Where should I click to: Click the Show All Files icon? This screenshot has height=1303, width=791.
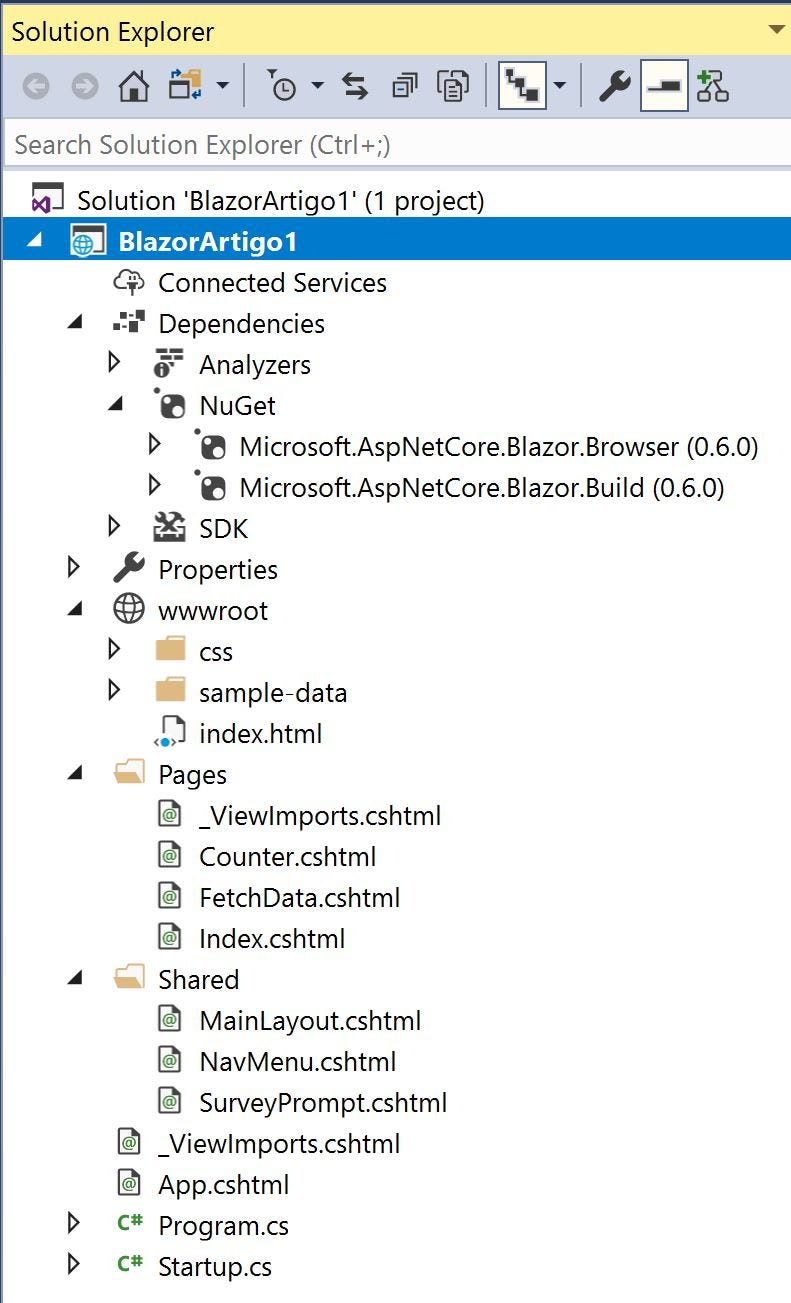[453, 87]
